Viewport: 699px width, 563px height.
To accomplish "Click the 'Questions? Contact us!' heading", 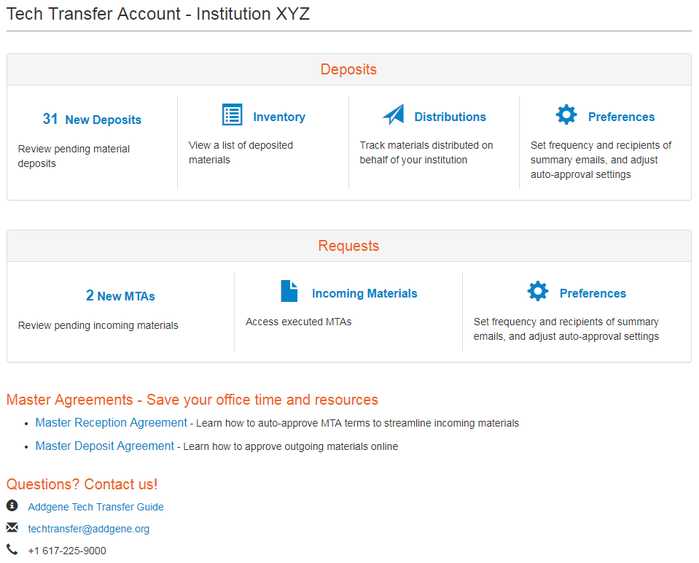I will point(82,484).
